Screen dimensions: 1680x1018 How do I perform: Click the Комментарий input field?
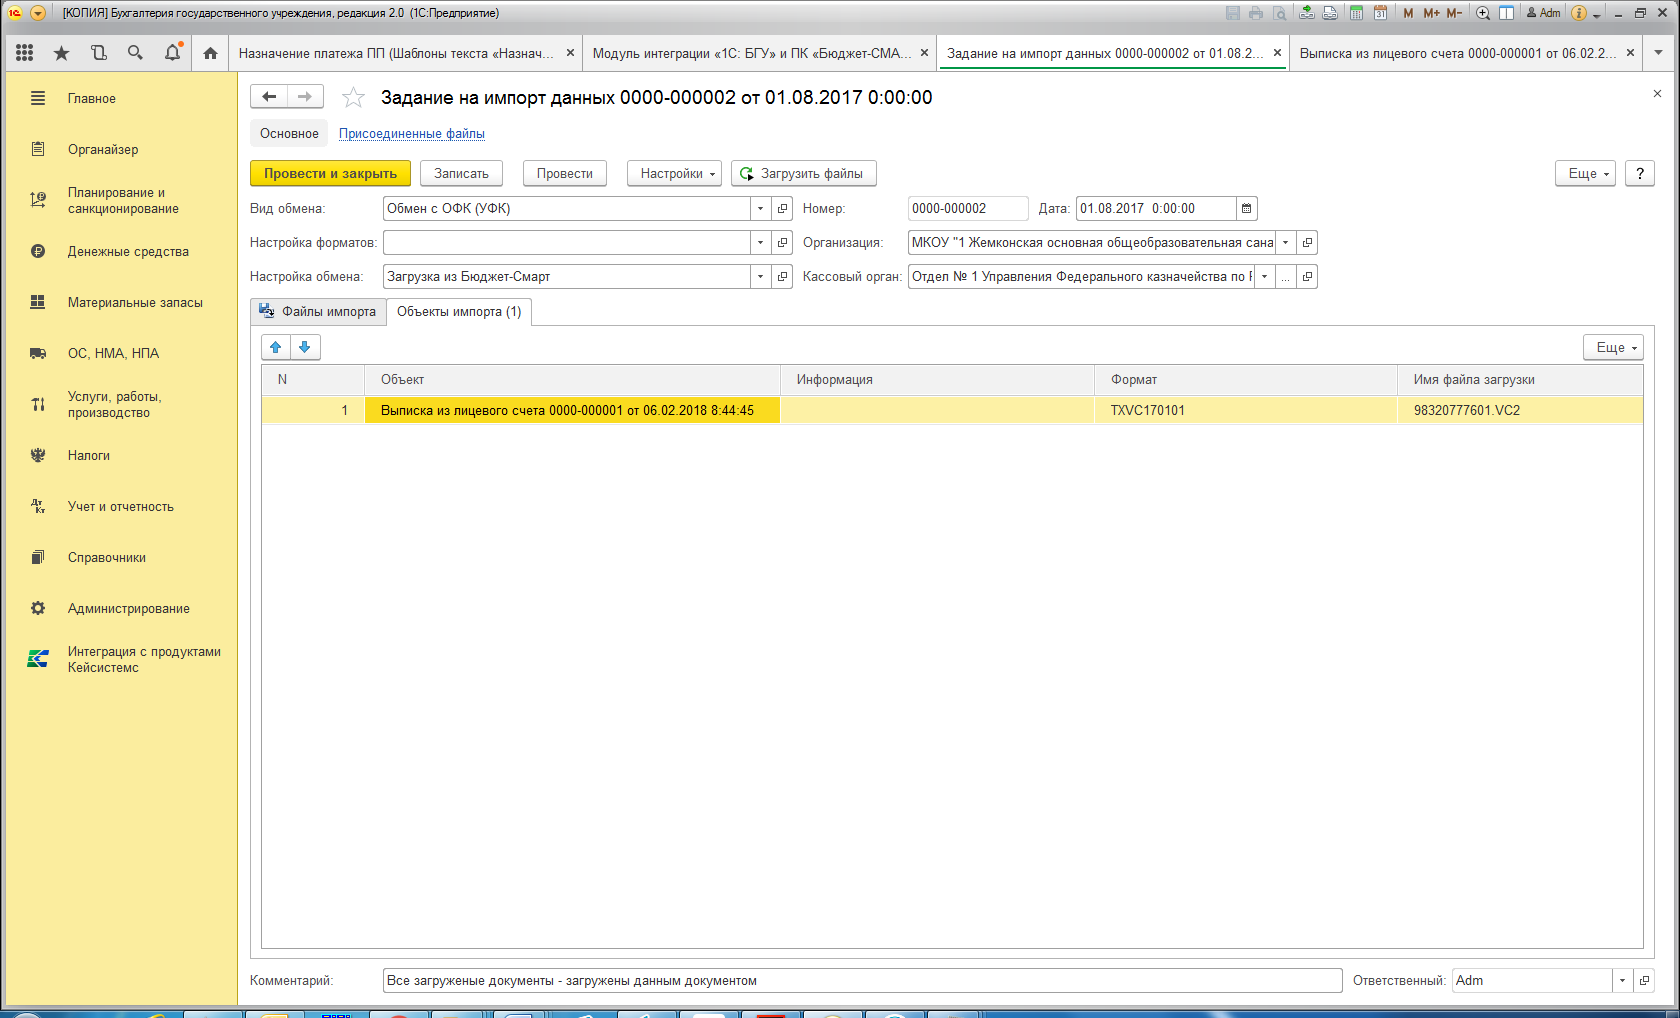862,981
